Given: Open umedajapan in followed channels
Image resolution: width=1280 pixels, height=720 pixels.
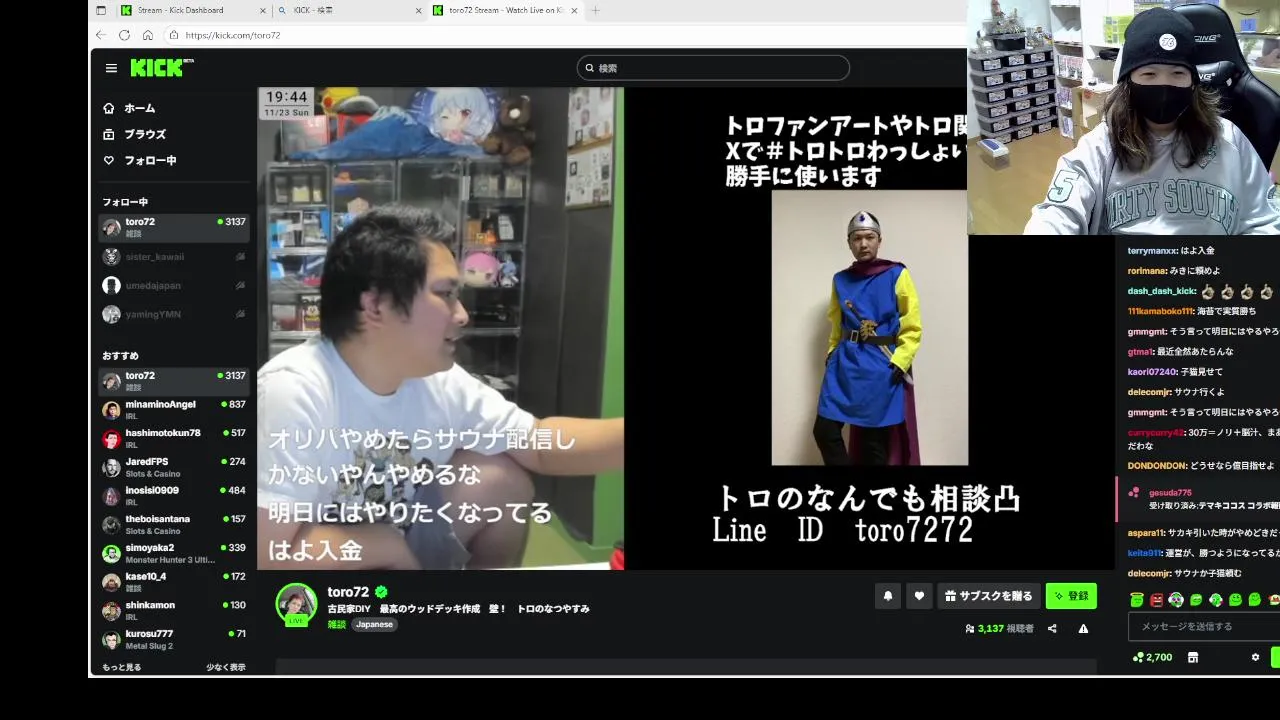Looking at the screenshot, I should click(x=174, y=286).
